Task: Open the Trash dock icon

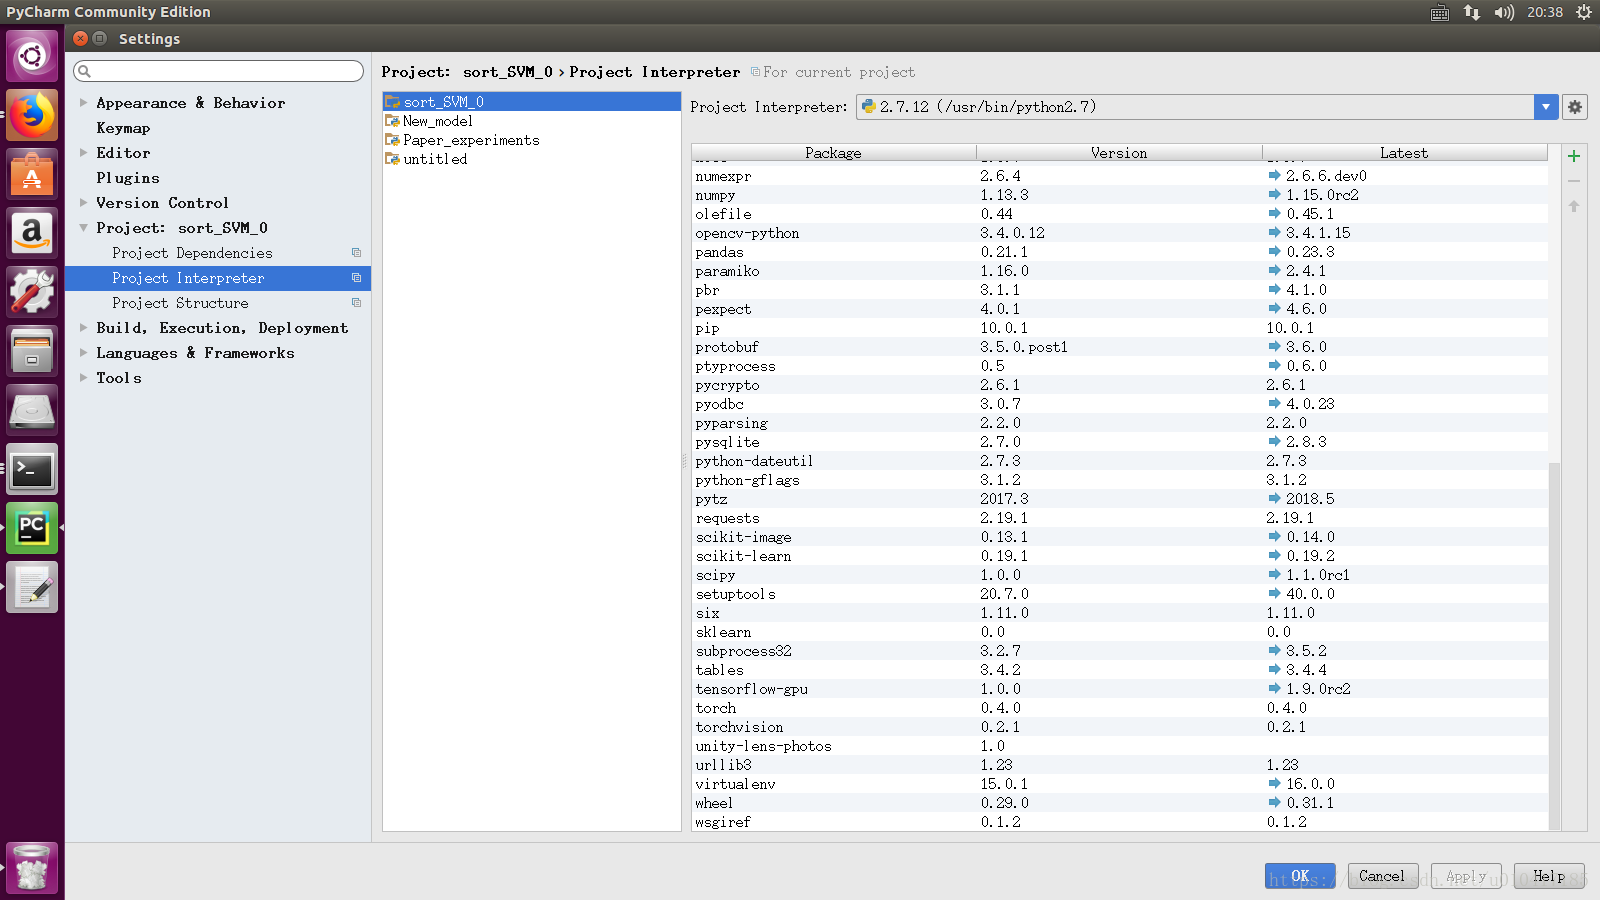Action: point(32,868)
